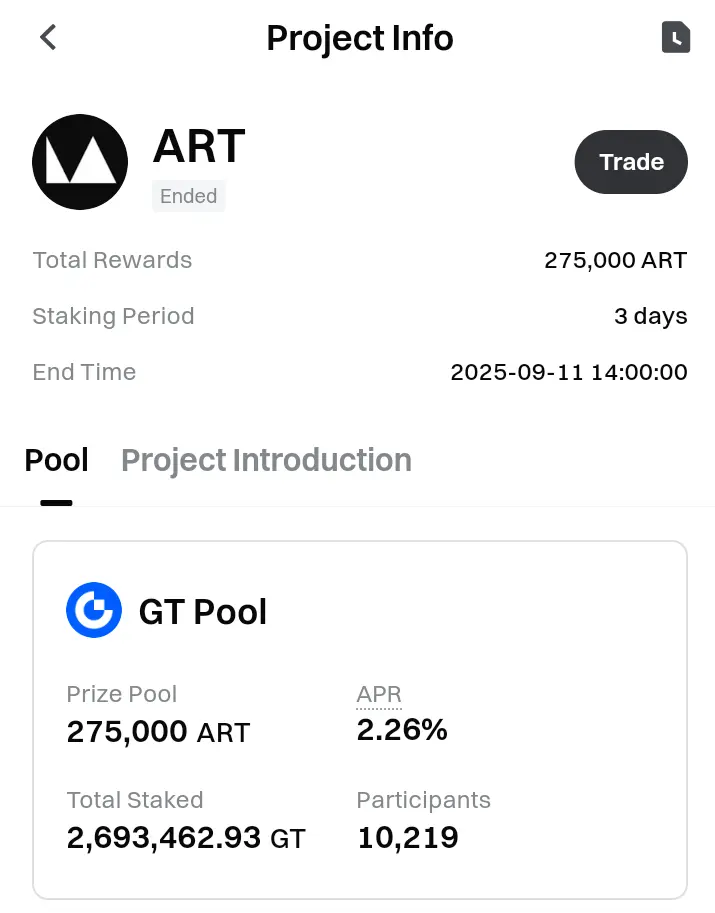715x913 pixels.
Task: Click the ART project logo
Action: (x=80, y=162)
